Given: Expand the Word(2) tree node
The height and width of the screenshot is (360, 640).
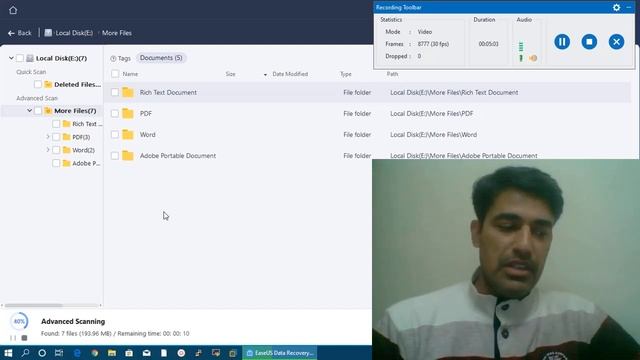Looking at the screenshot, I should [x=47, y=150].
